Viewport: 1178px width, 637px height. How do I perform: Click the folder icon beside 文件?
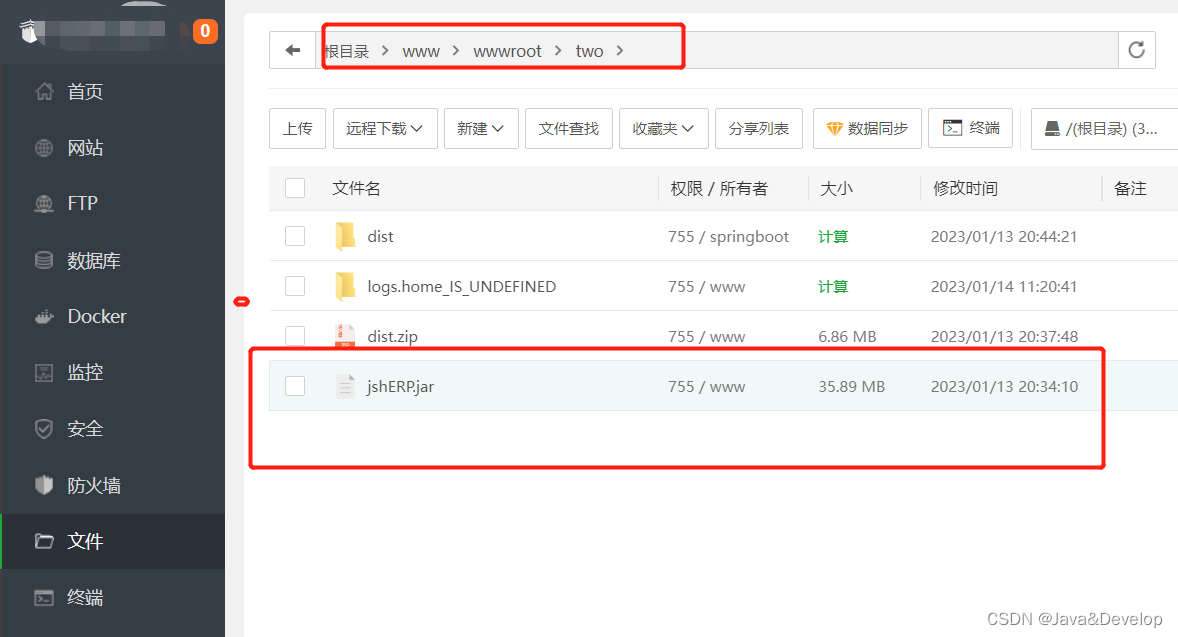44,541
